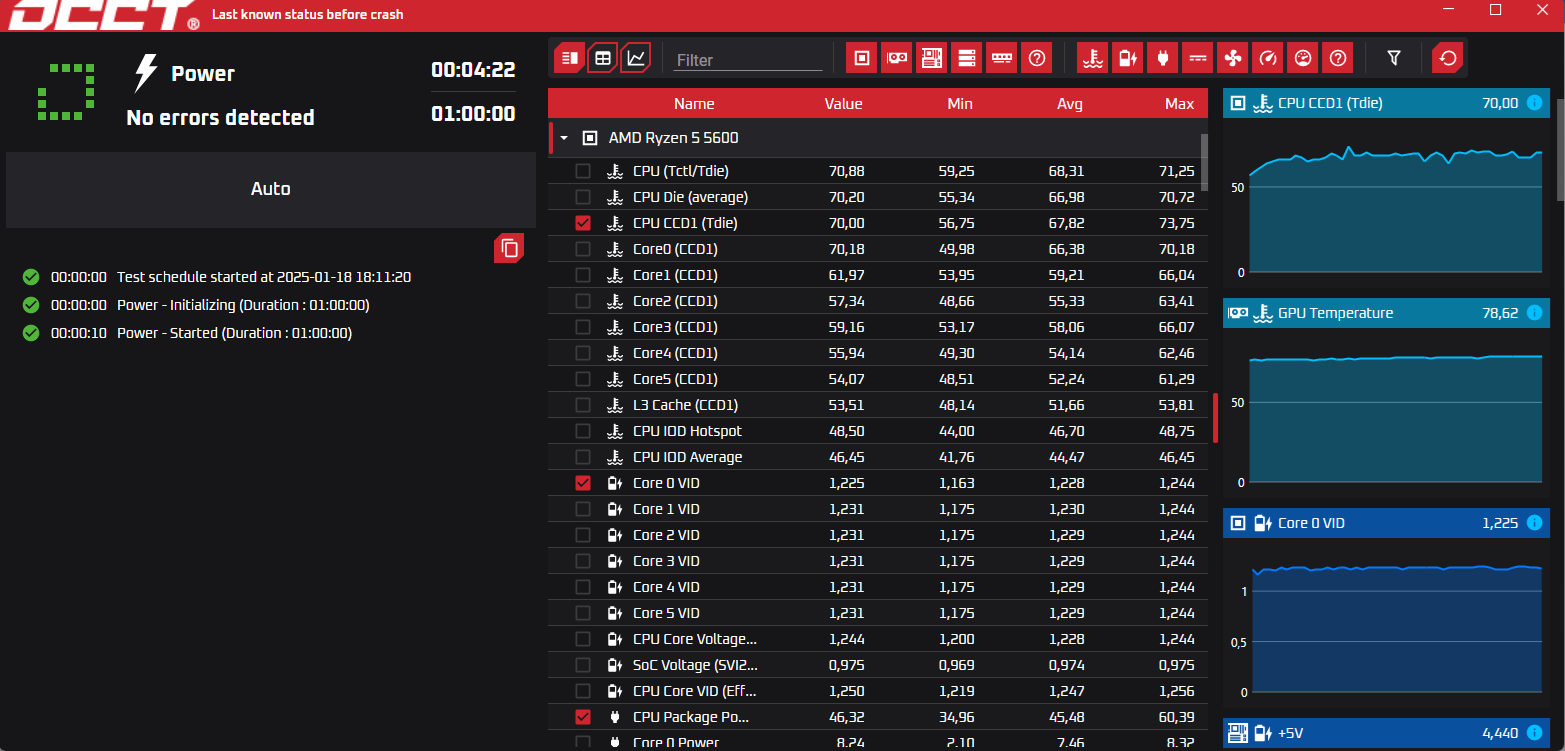Select the Core 2 VID row name
Screen dimensions: 1565x751
[x=666, y=535]
